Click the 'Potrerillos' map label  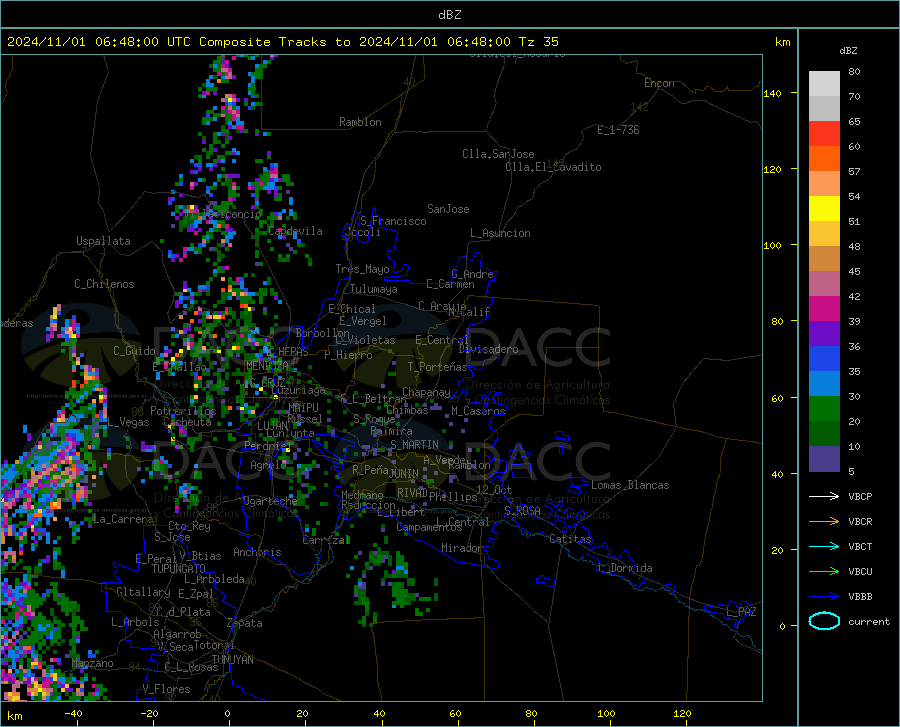point(183,411)
